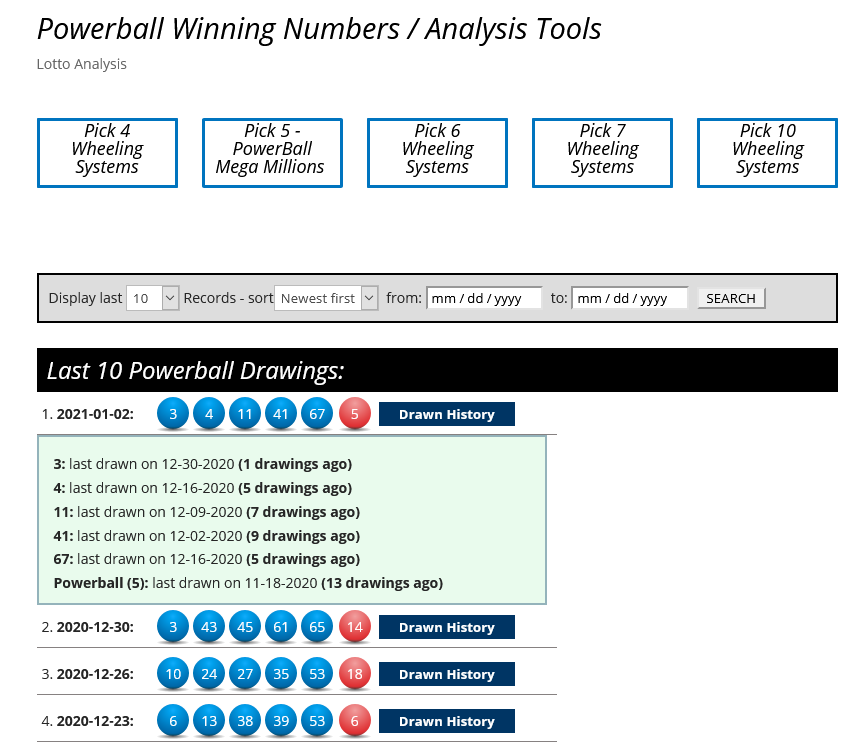The height and width of the screenshot is (743, 855).
Task: Click blue ball 39 in 2020-12-23 row
Action: [281, 721]
